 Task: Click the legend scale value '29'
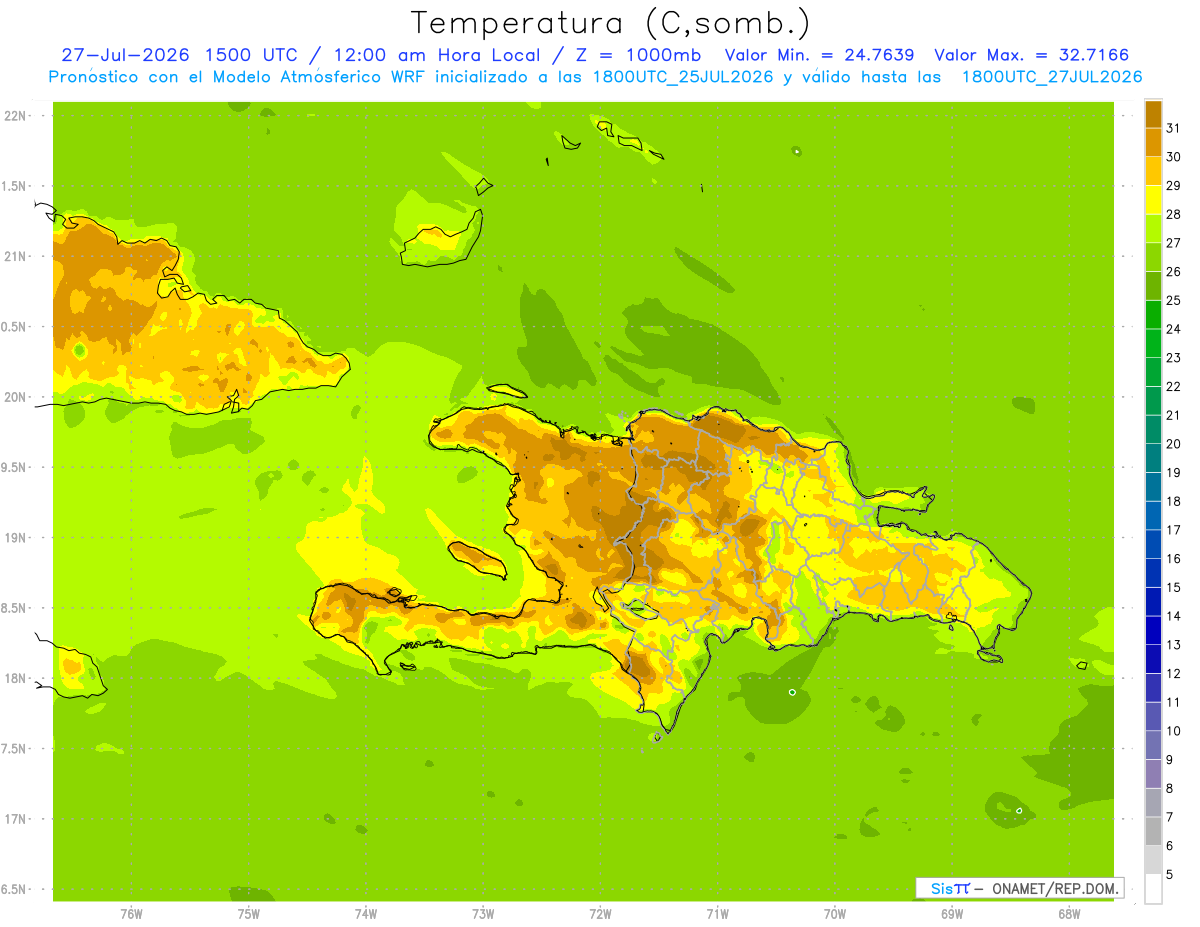[1173, 185]
